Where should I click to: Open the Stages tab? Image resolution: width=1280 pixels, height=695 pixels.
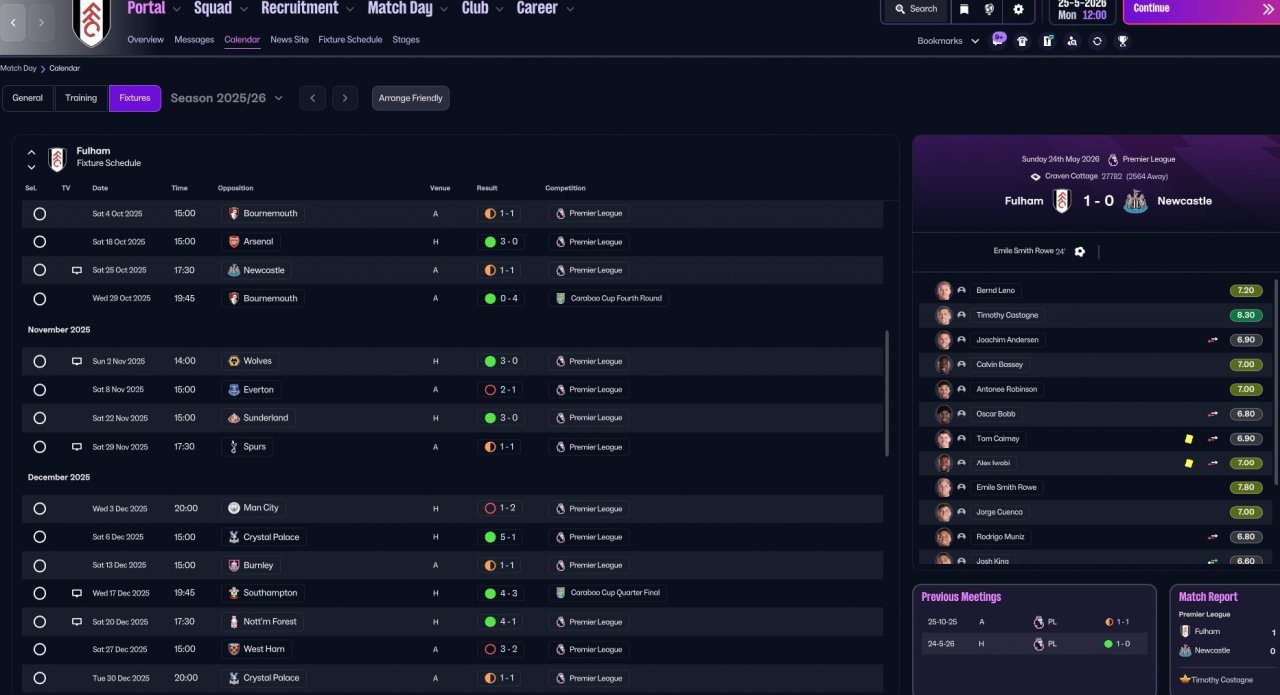(x=406, y=40)
